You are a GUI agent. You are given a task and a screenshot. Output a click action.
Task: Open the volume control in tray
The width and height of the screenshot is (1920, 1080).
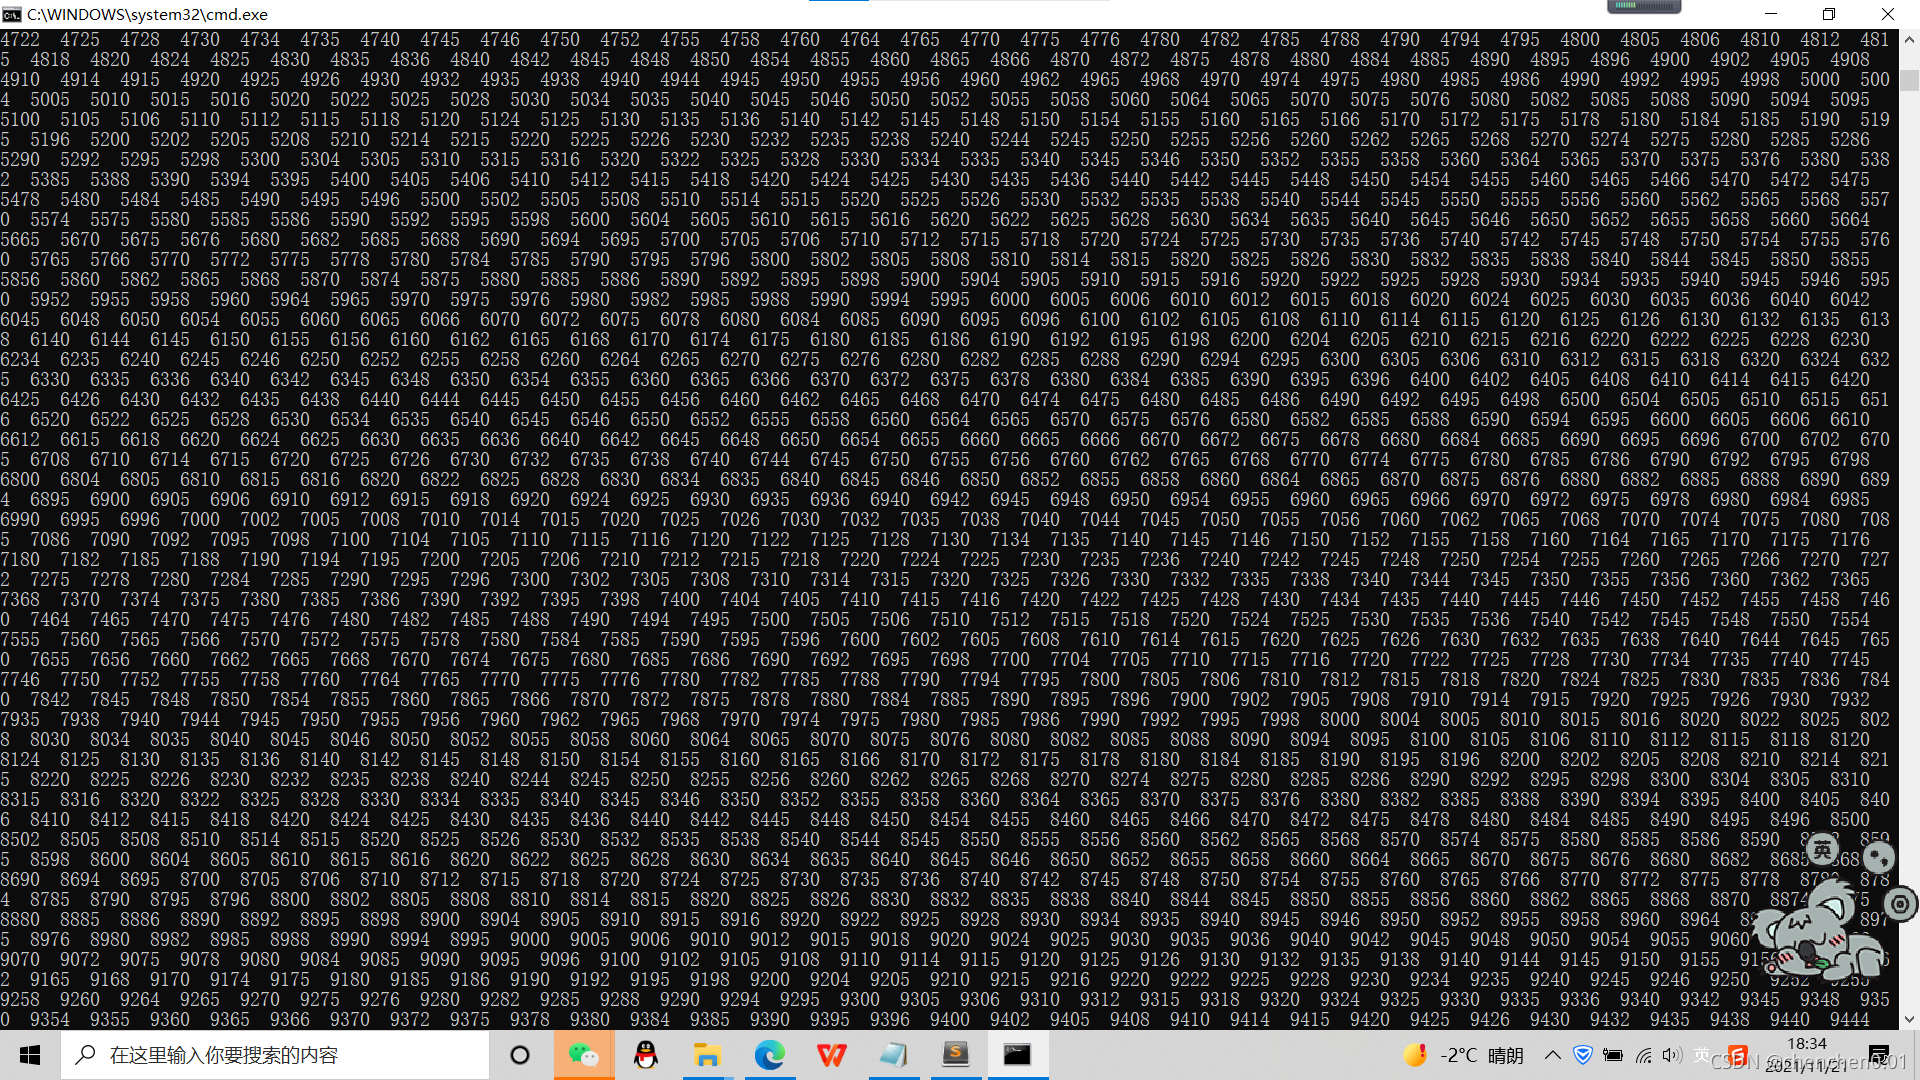tap(1671, 1055)
